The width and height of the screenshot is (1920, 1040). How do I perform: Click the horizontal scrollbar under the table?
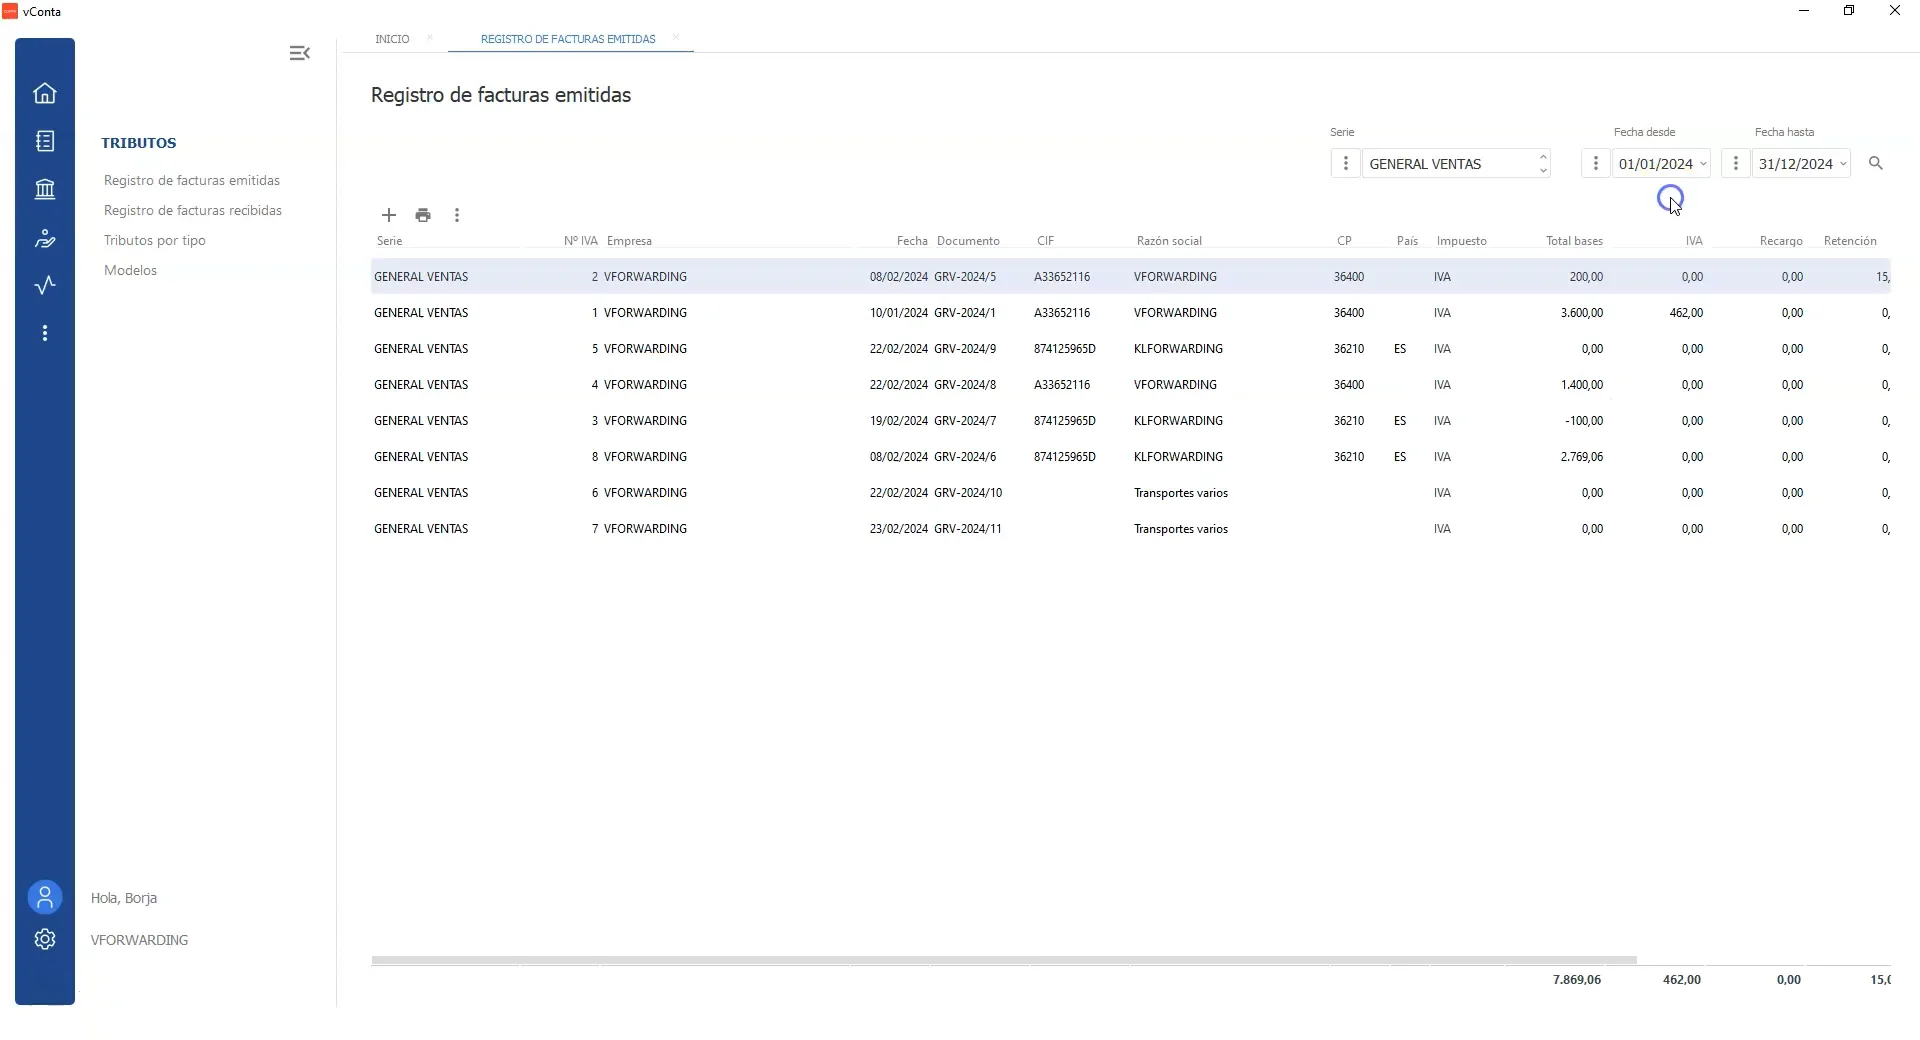[1003, 960]
